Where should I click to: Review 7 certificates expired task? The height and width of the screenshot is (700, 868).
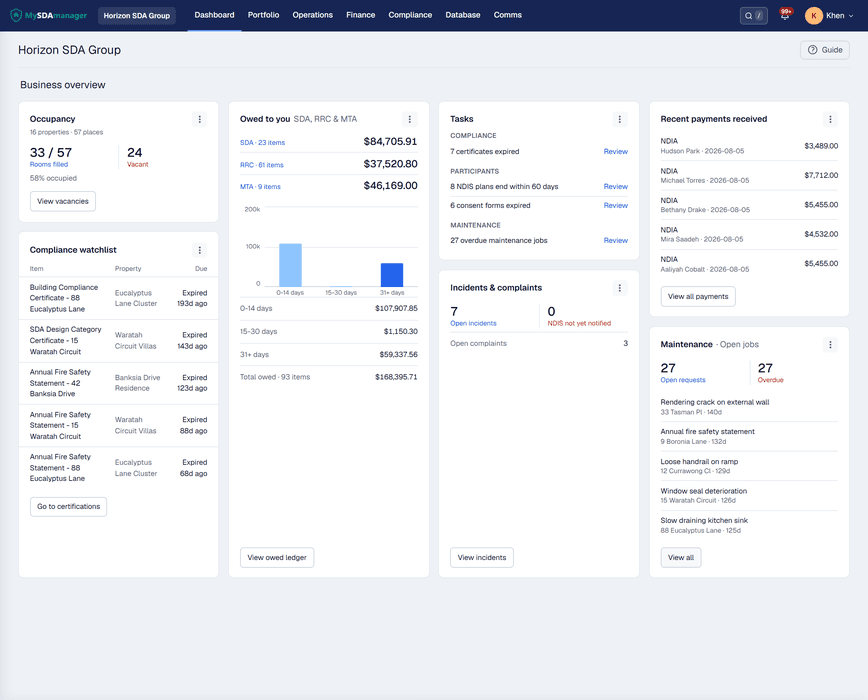[616, 152]
